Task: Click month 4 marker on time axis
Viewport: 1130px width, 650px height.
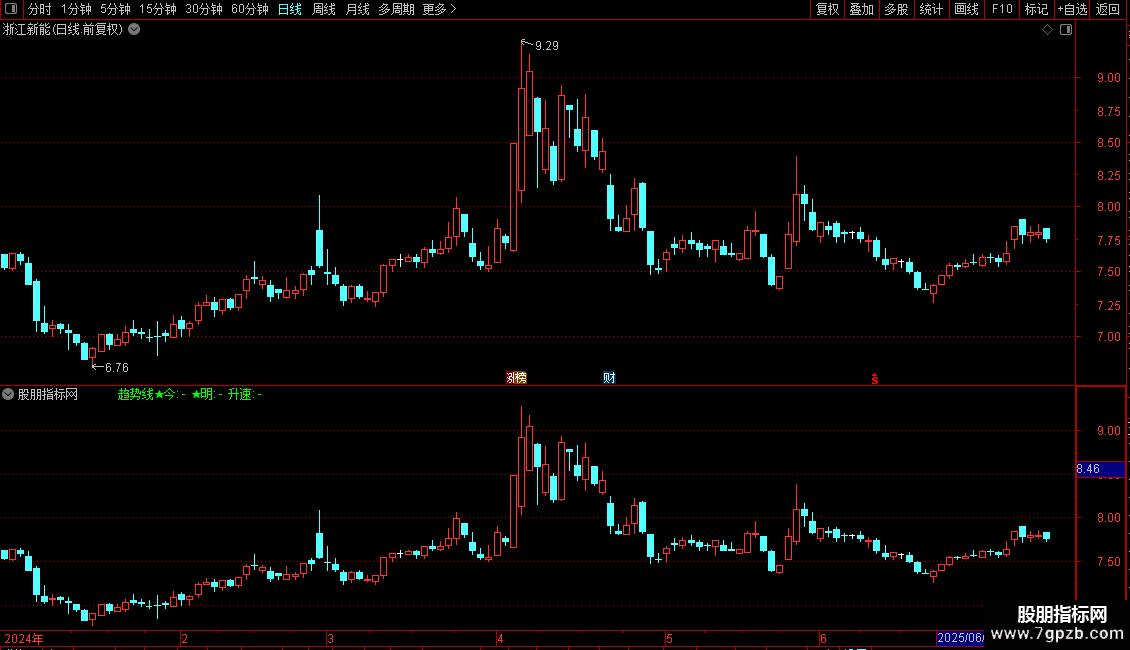Action: 500,638
